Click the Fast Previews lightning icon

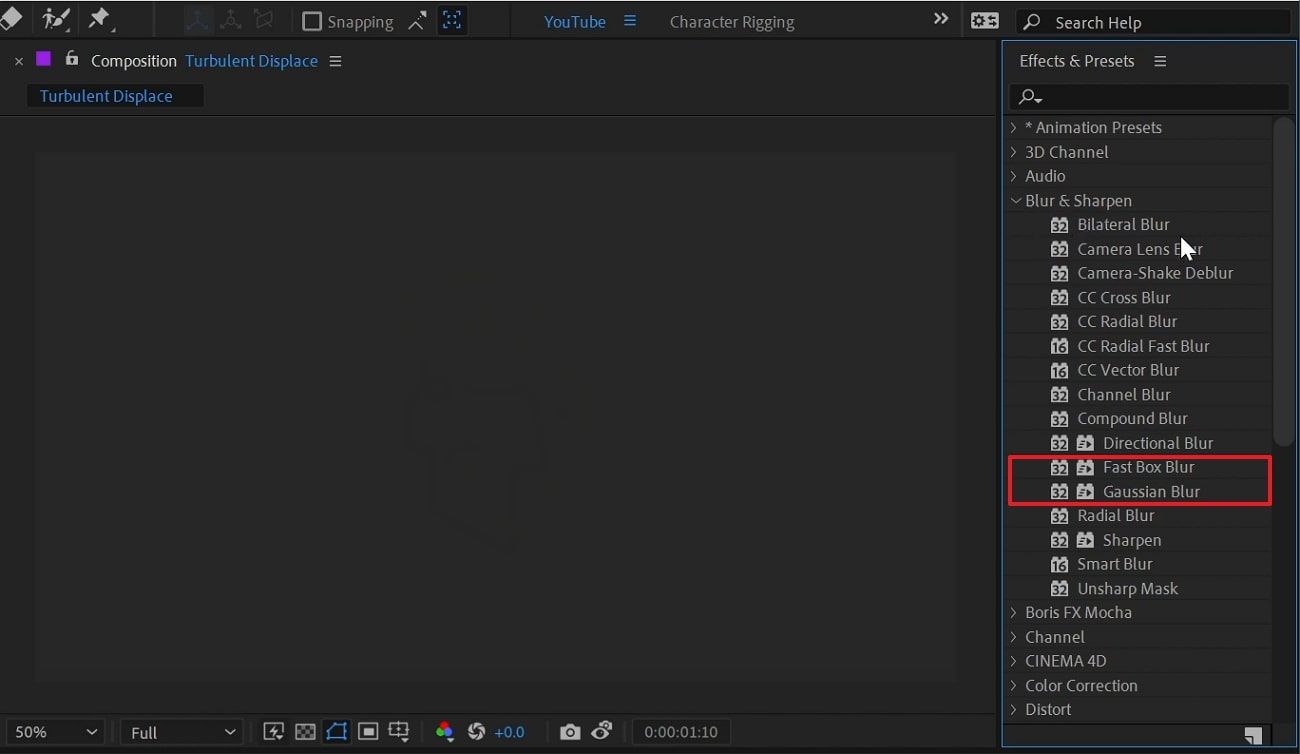[x=273, y=732]
